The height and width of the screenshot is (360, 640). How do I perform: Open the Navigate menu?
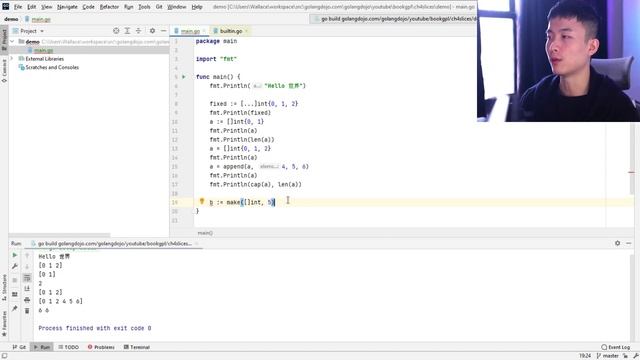coord(67,7)
